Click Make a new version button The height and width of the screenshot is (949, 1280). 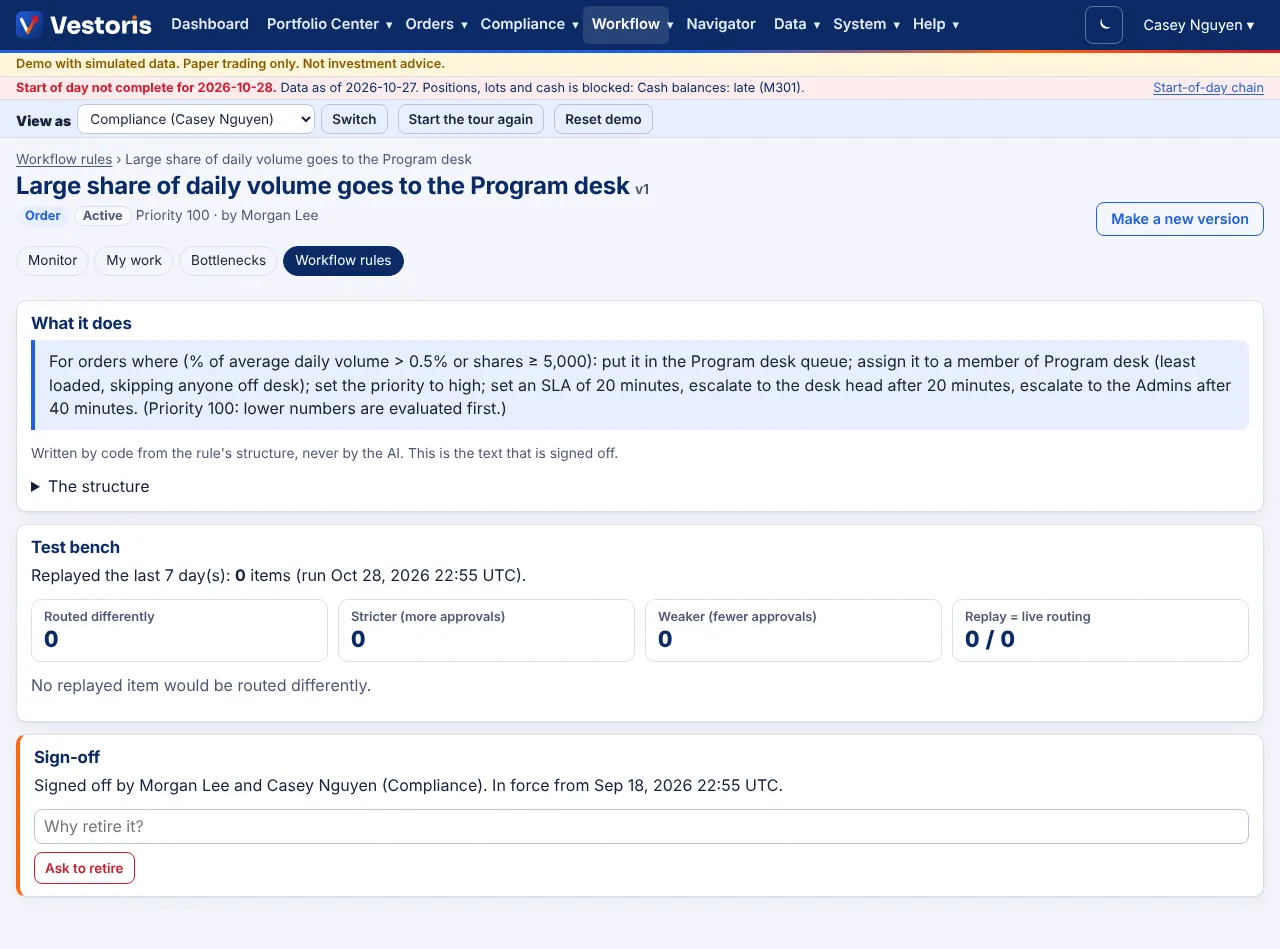[1180, 219]
